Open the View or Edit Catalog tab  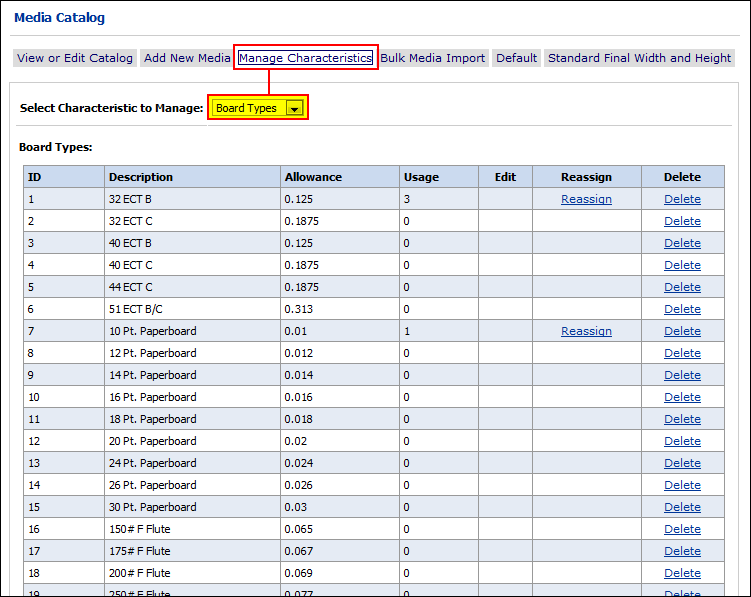pos(75,58)
